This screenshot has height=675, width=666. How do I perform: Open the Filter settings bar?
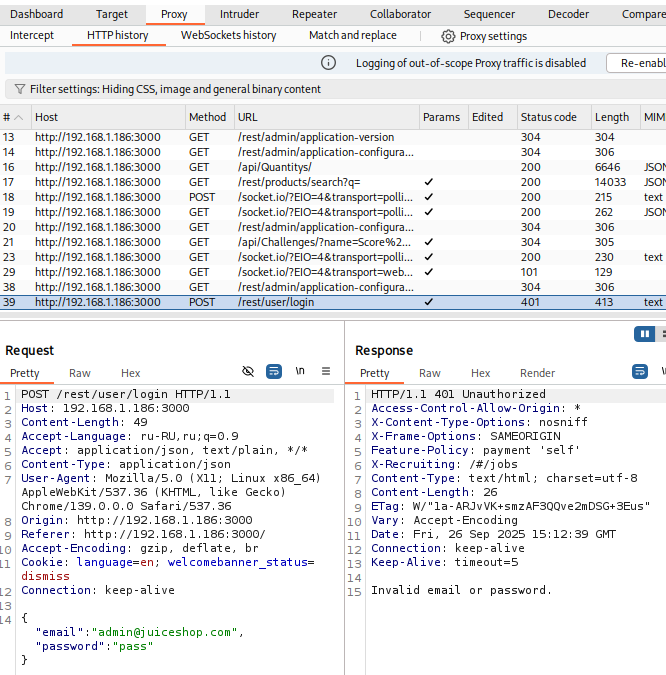coord(175,89)
